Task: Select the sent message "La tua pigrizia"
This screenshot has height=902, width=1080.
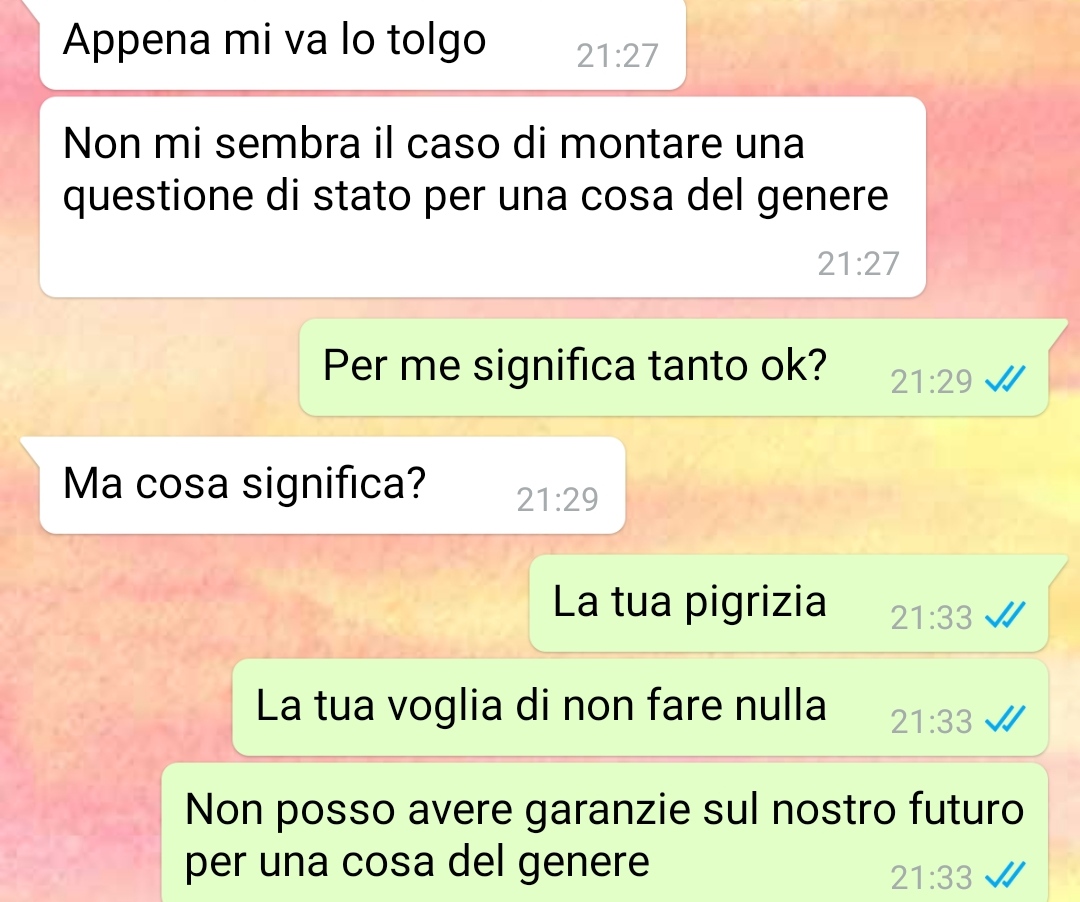Action: click(789, 603)
